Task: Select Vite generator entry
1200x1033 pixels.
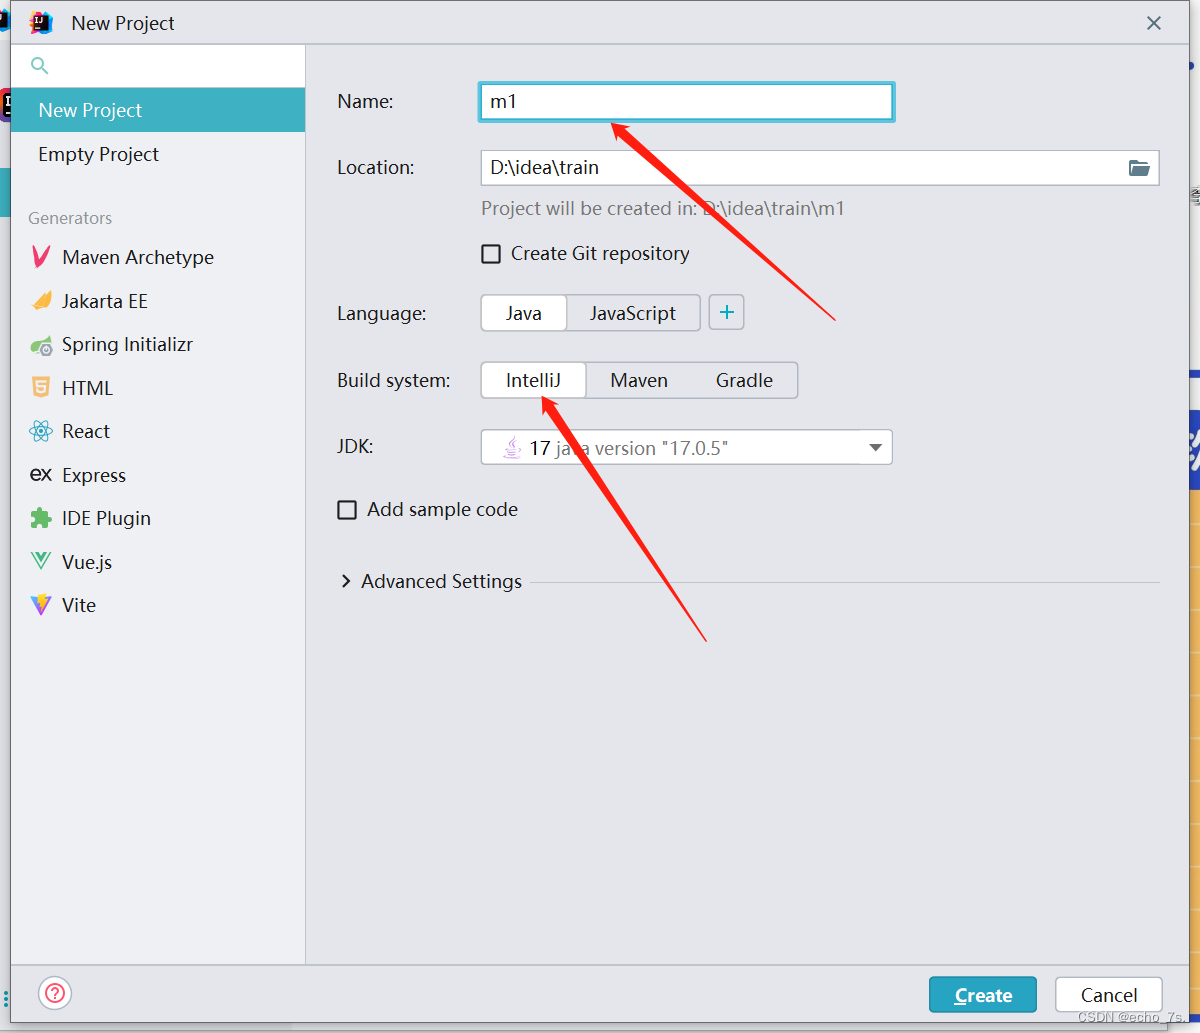Action: click(x=158, y=605)
